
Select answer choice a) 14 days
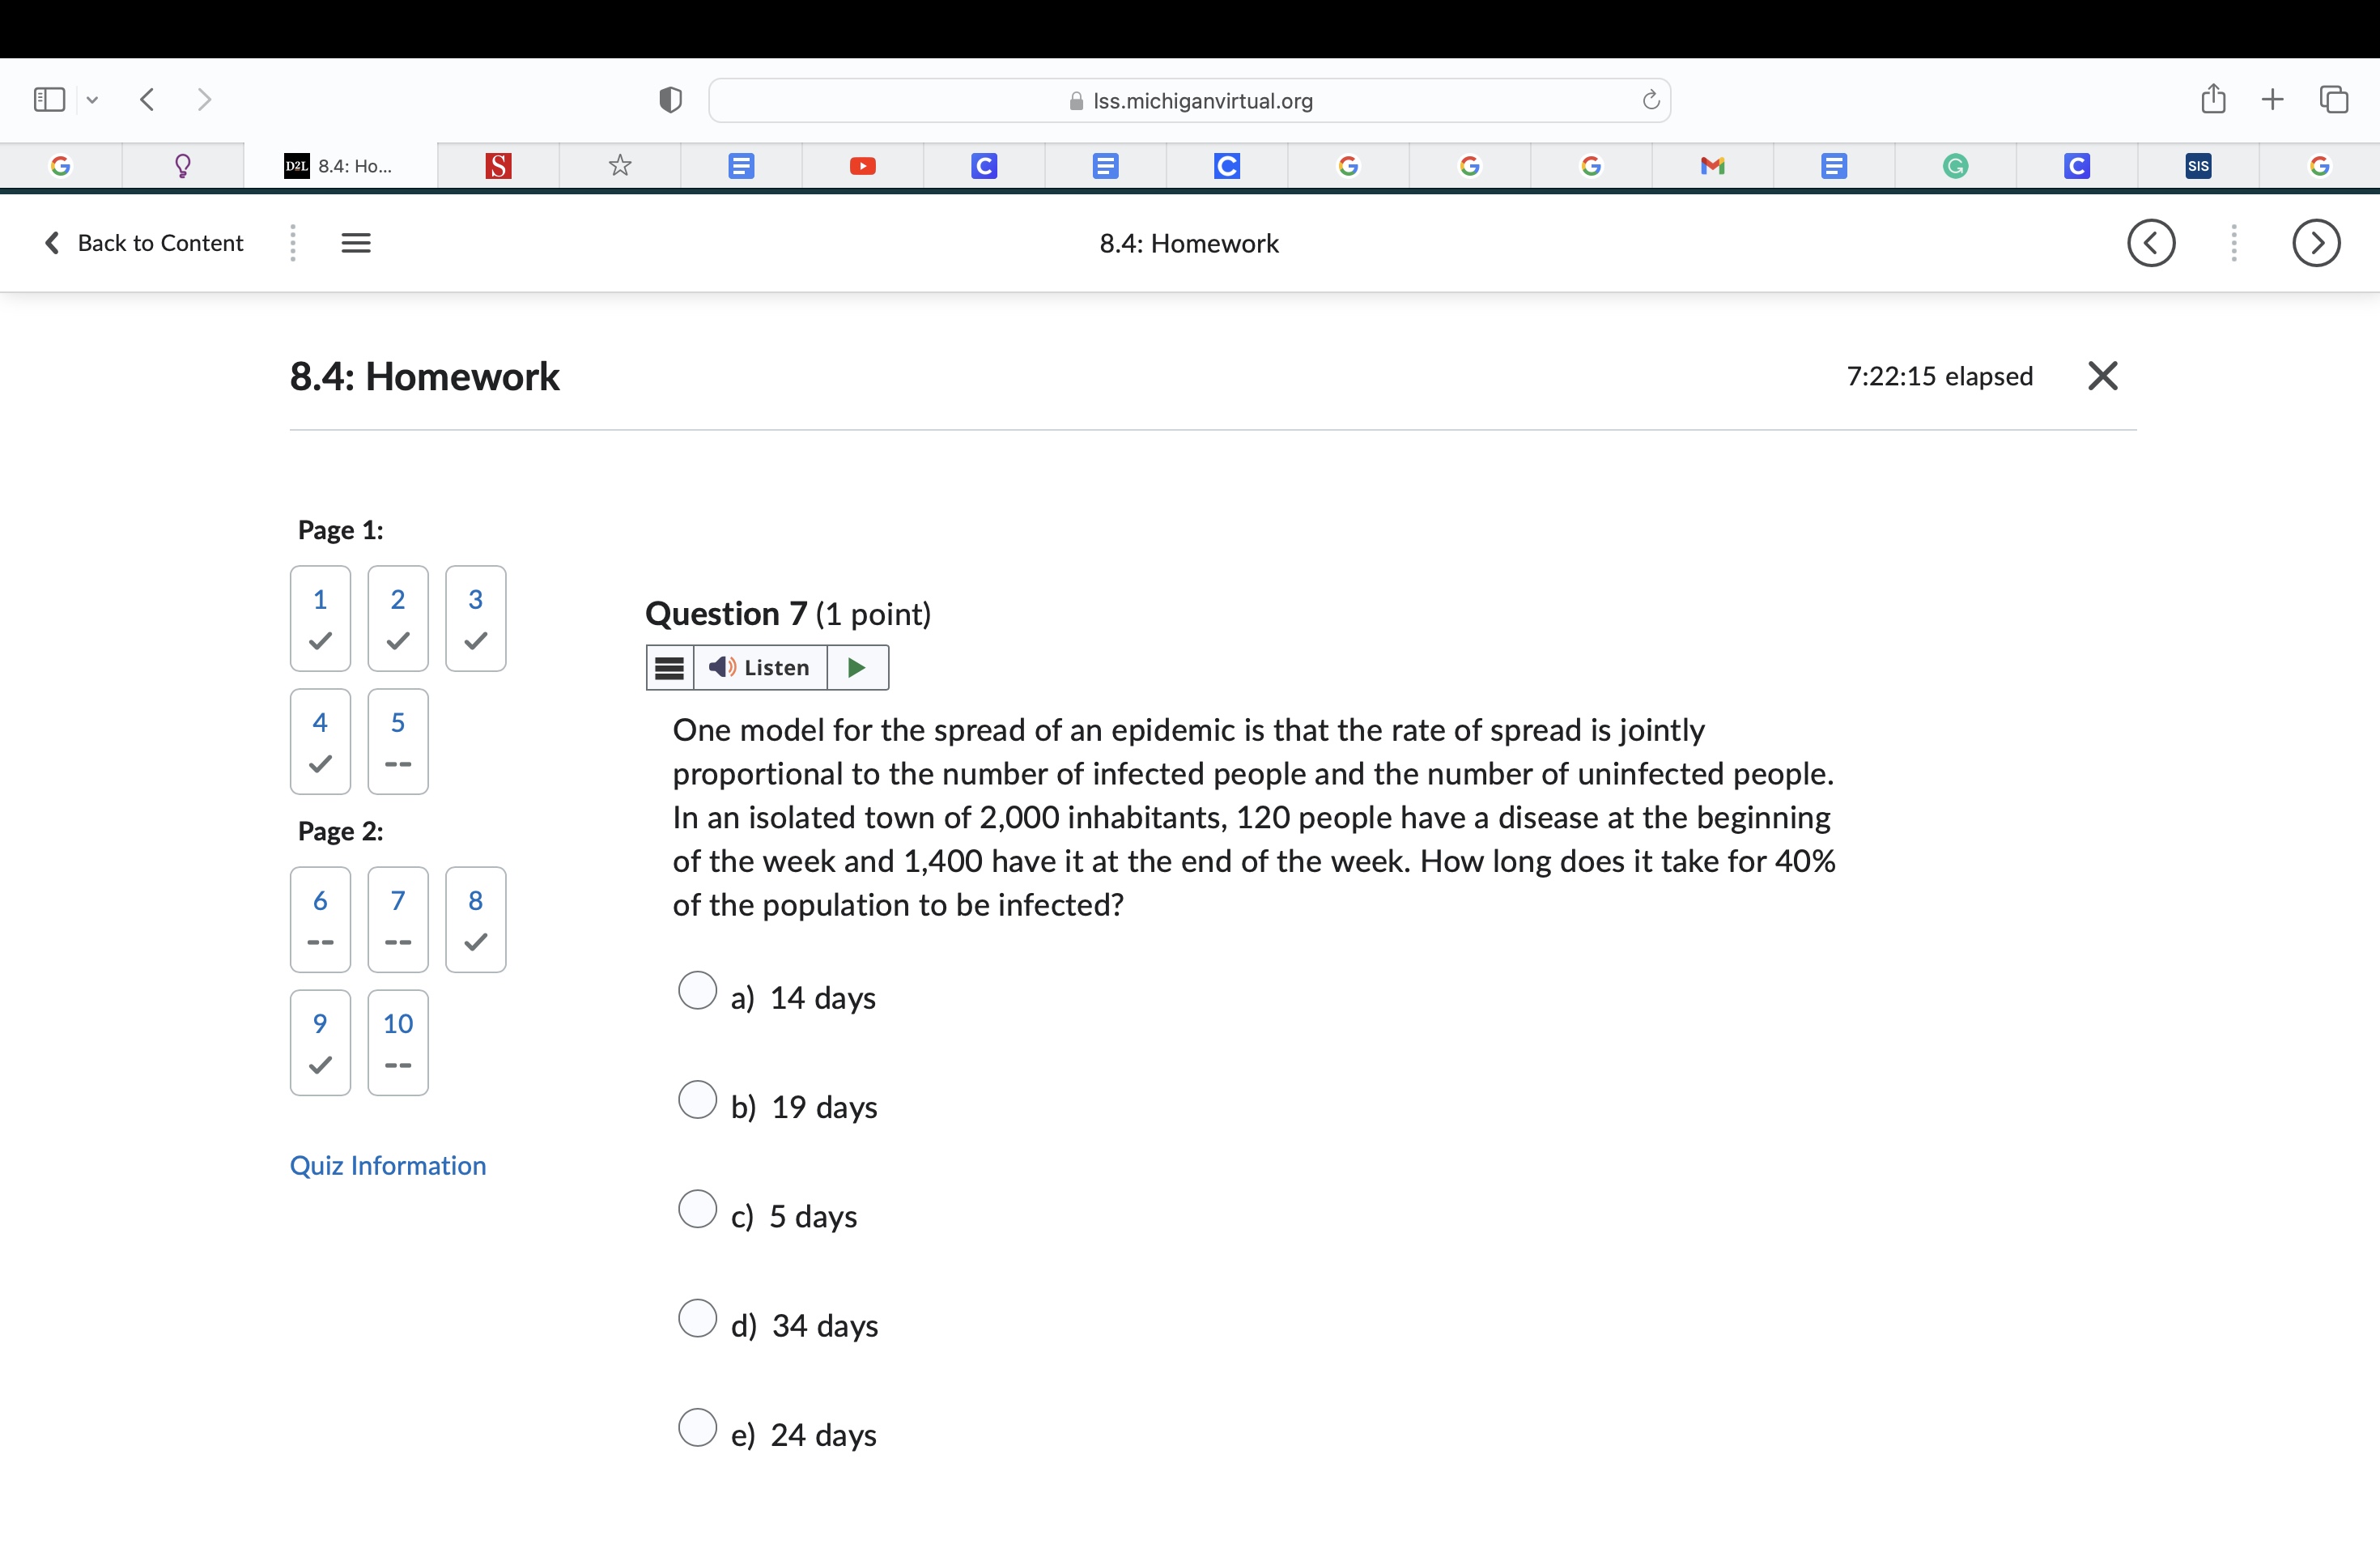(698, 990)
